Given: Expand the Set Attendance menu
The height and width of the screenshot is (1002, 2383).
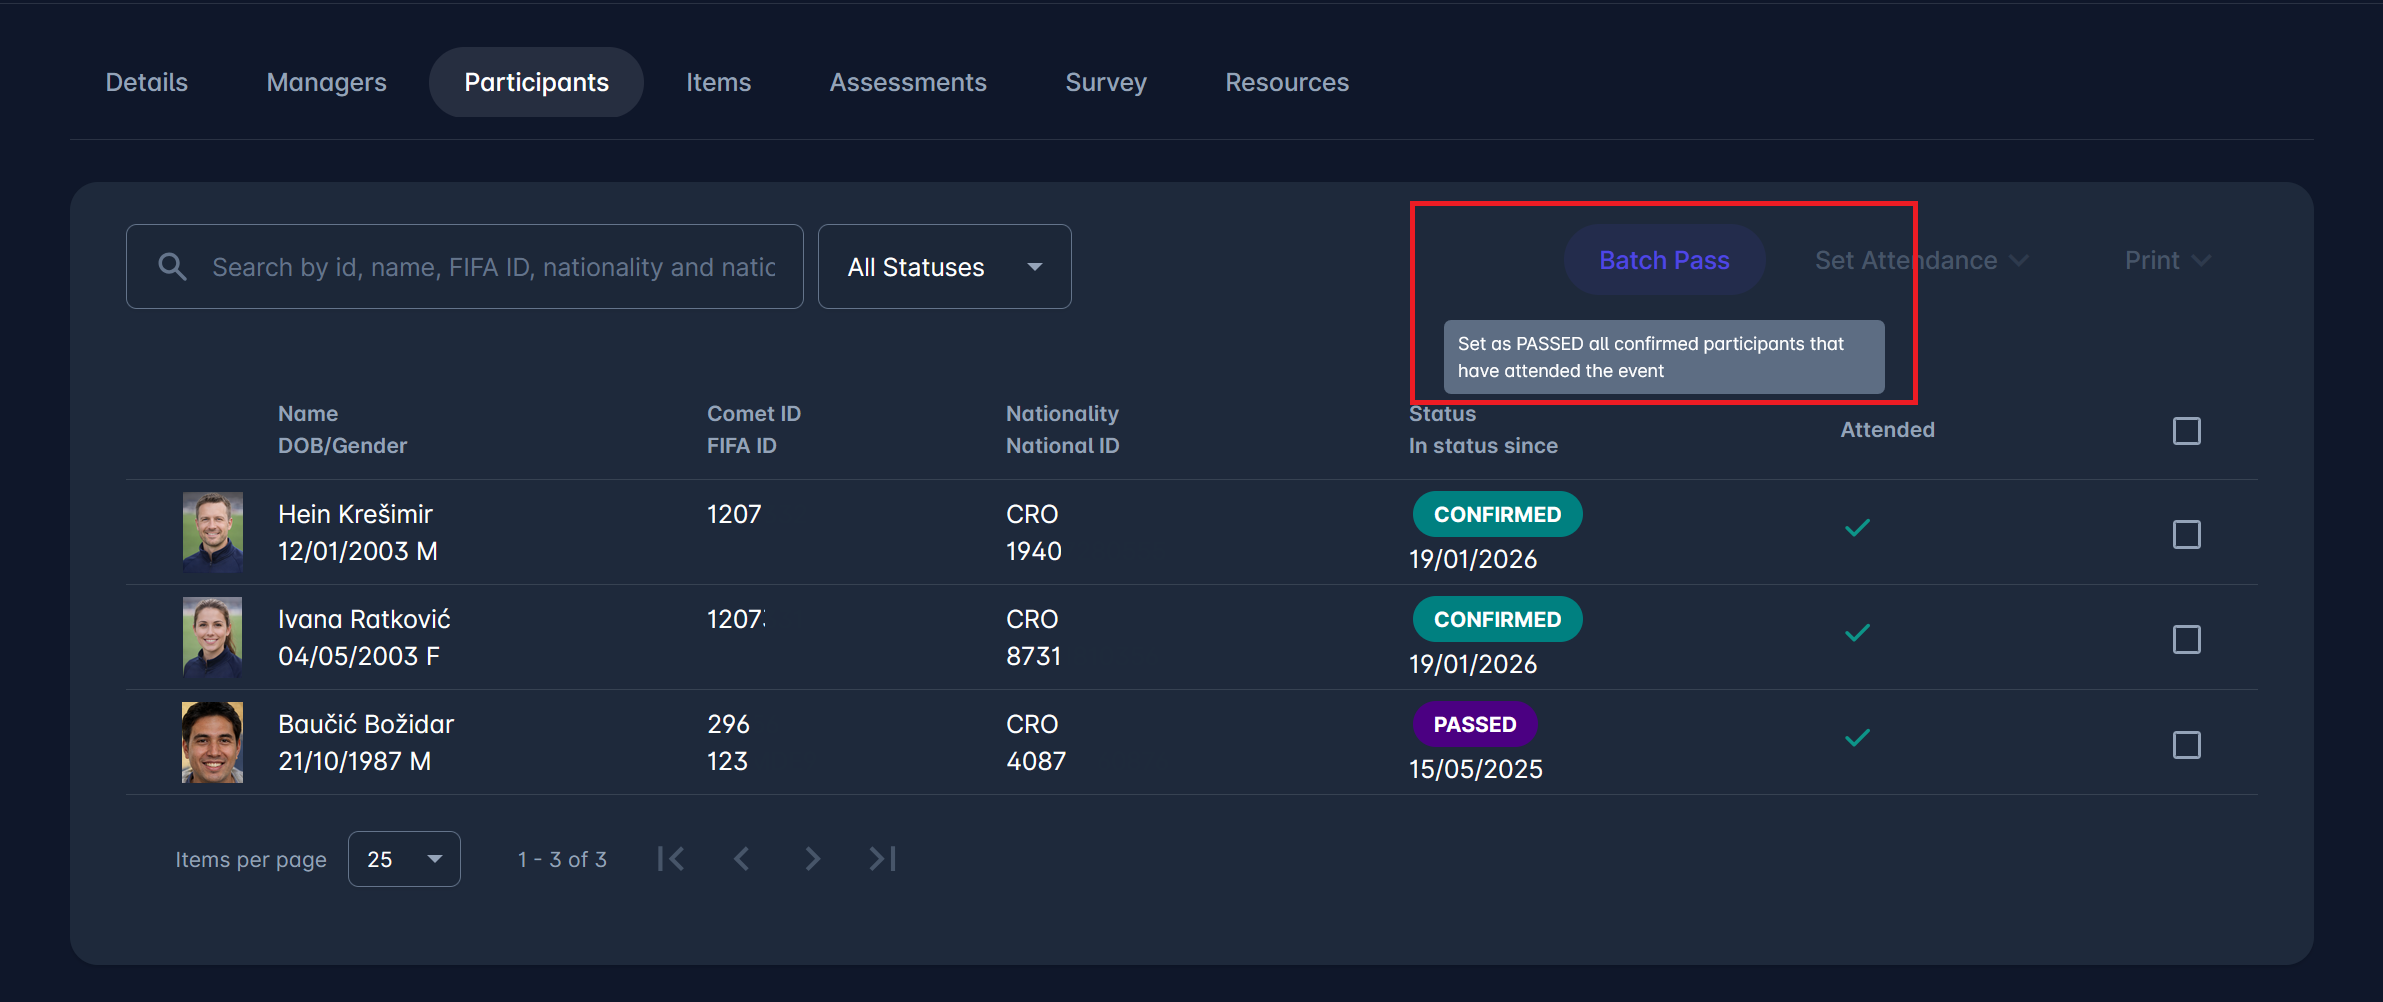Looking at the screenshot, I should click(1921, 261).
